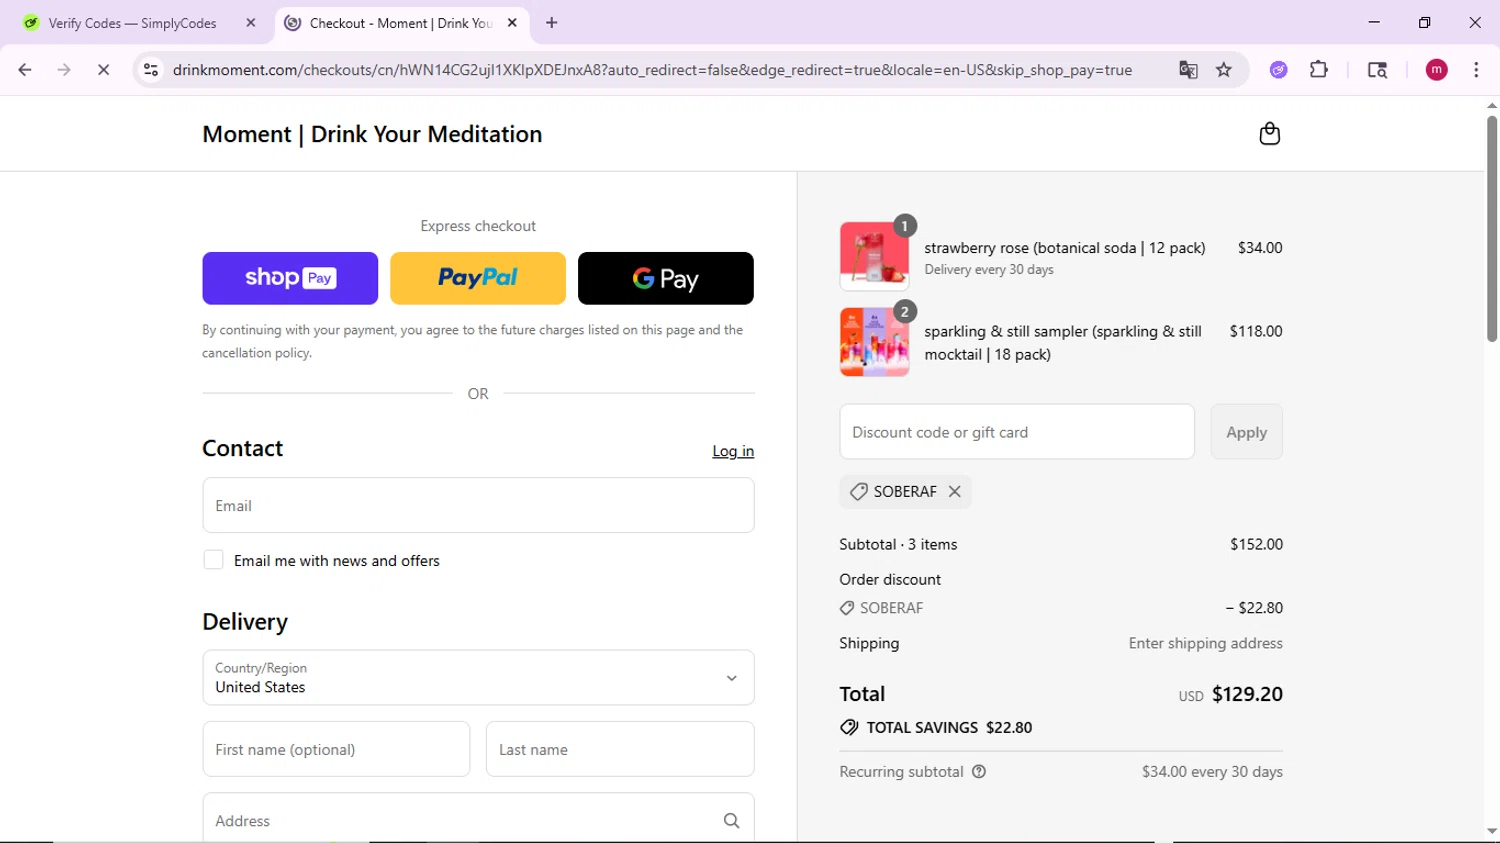
Task: Click the $129.20 total amount
Action: (x=1247, y=694)
